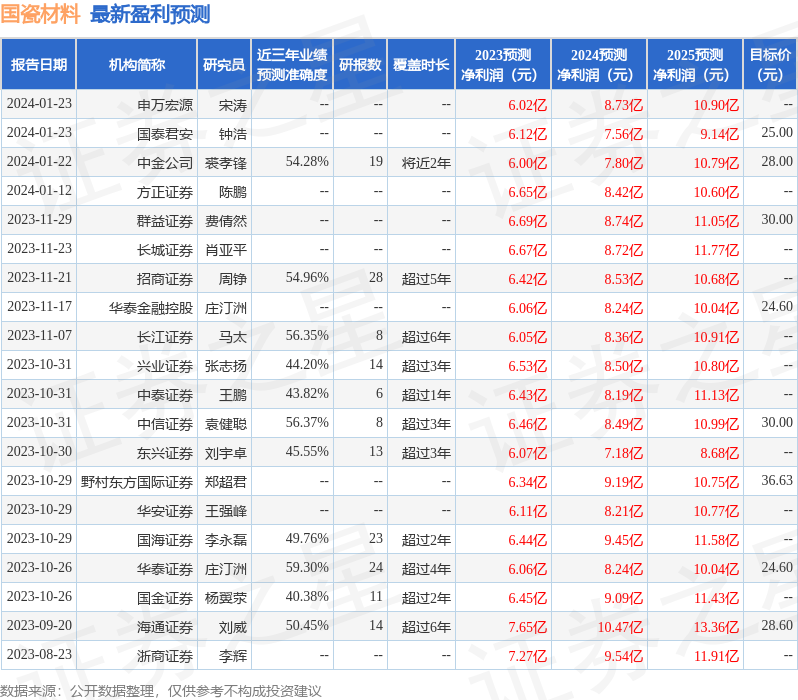This screenshot has width=798, height=700.
Task: Click the 2023预测净利润 column header
Action: (x=503, y=65)
